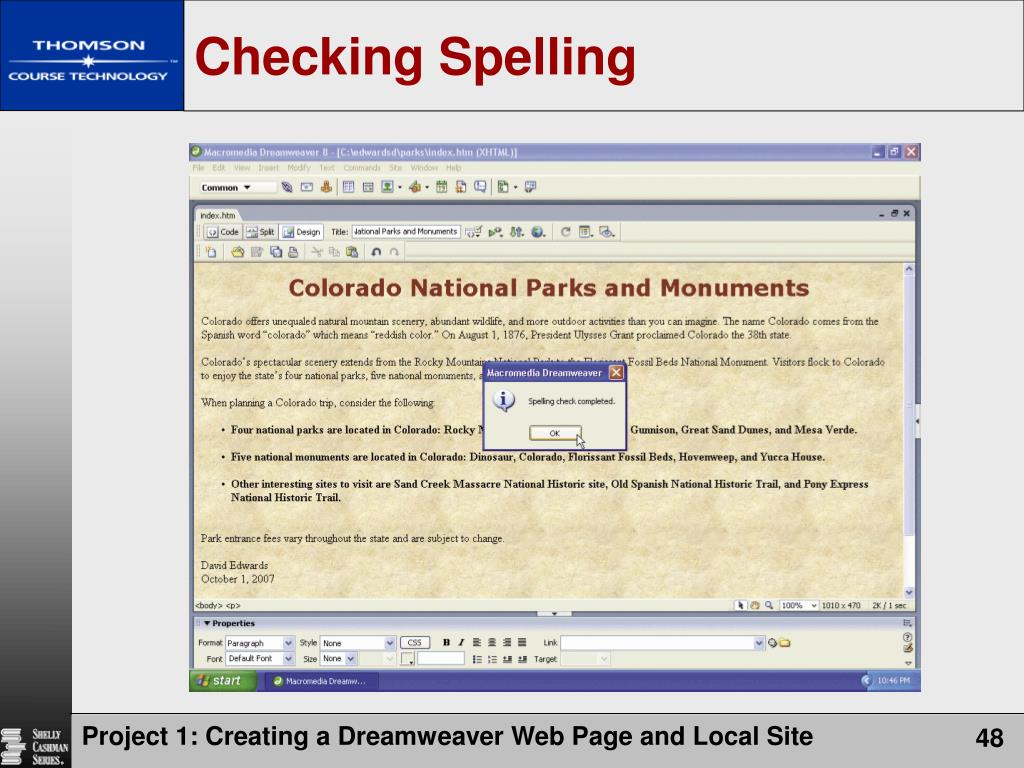This screenshot has width=1024, height=768.
Task: Switch to Design view
Action: 301,232
